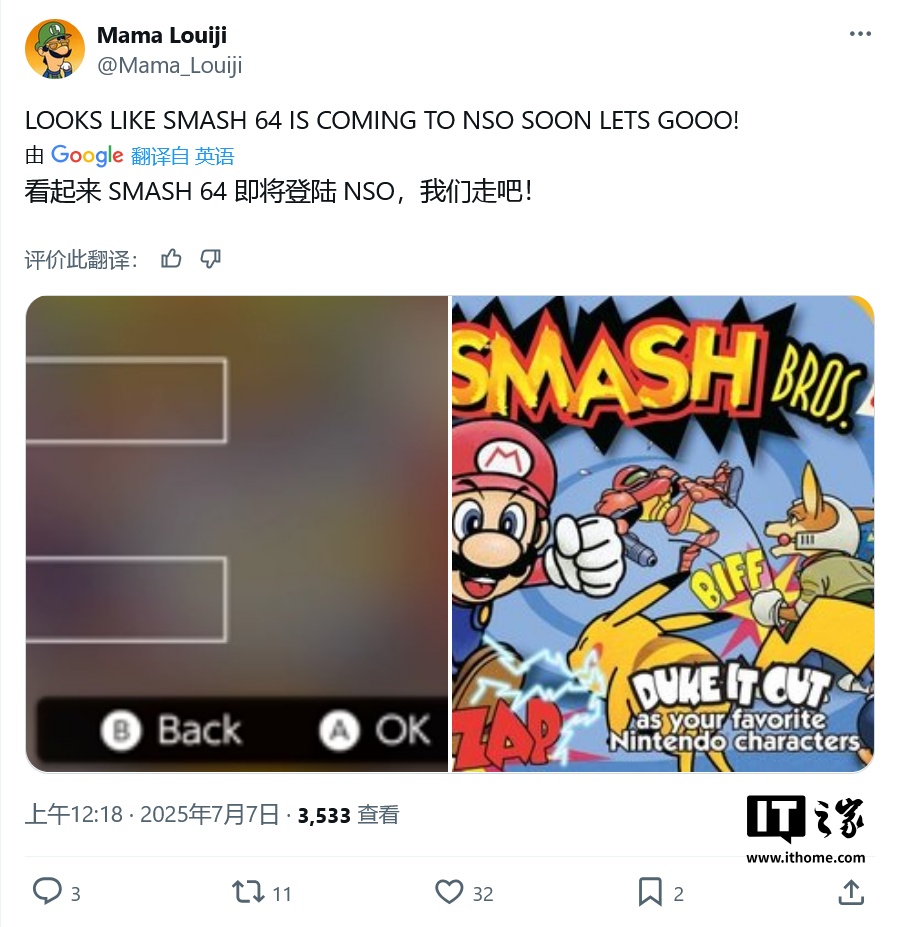
Task: Click the share upload icon
Action: (851, 892)
